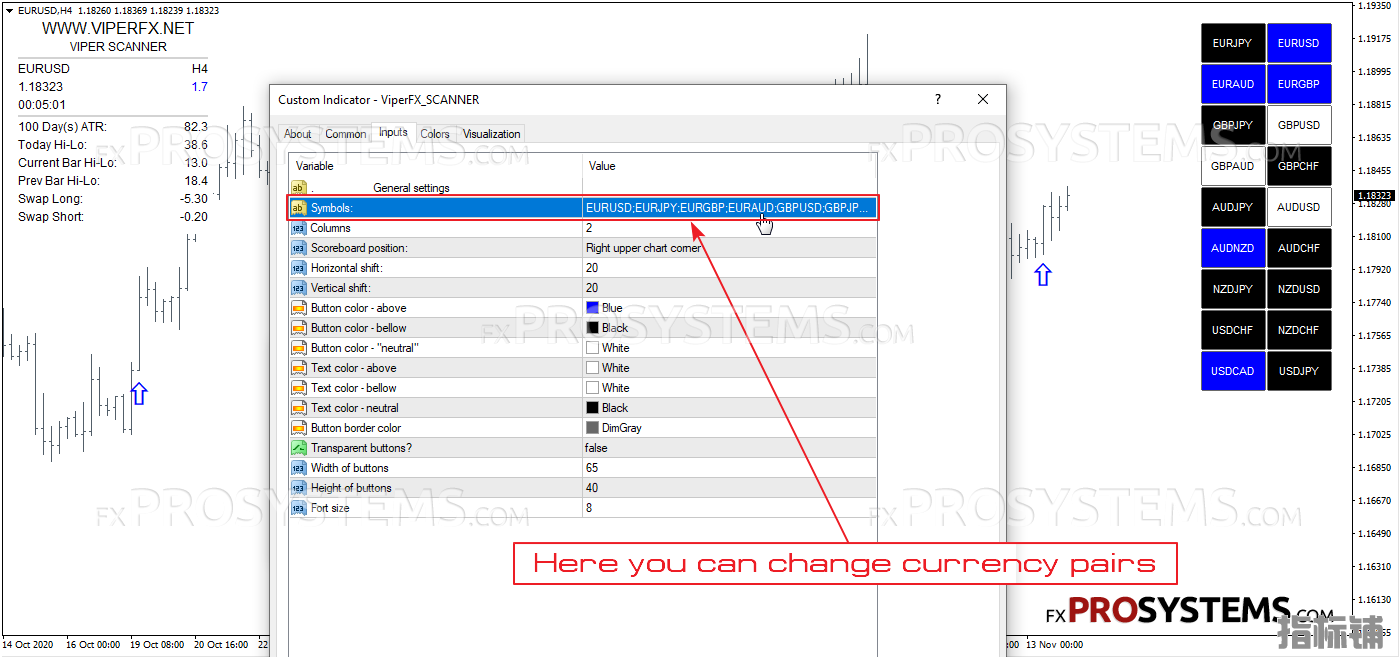
Task: Switch to the Common tab
Action: (x=345, y=134)
